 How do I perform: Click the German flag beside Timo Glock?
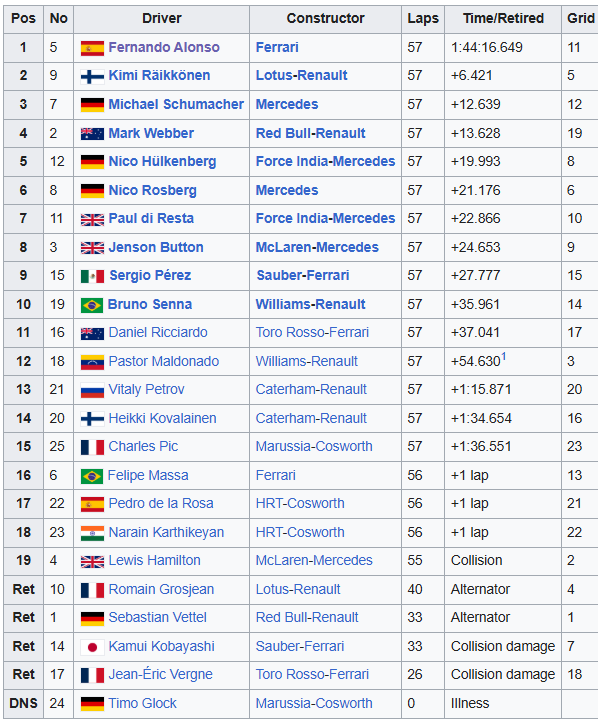coord(92,704)
